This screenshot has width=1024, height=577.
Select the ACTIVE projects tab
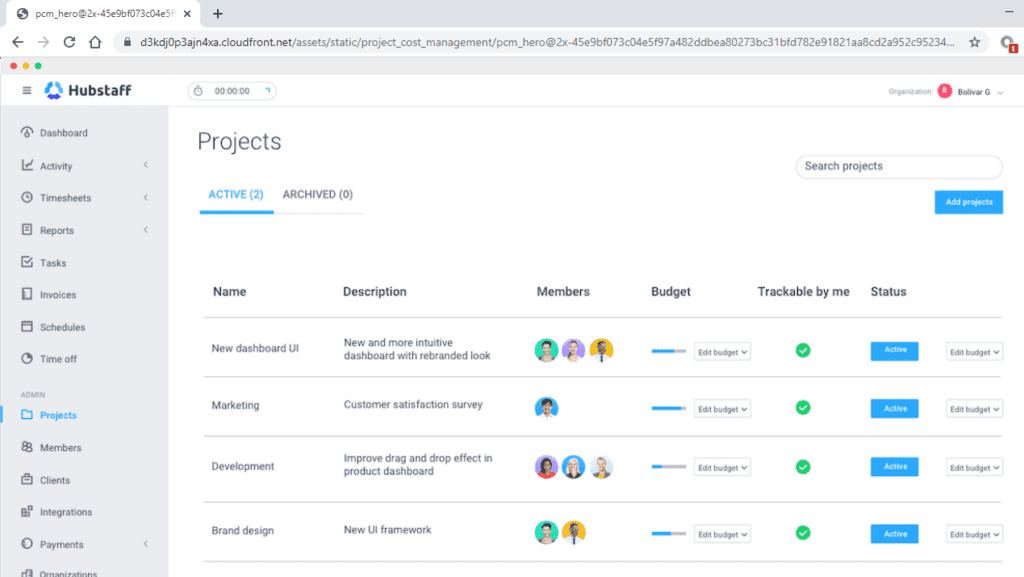click(237, 195)
